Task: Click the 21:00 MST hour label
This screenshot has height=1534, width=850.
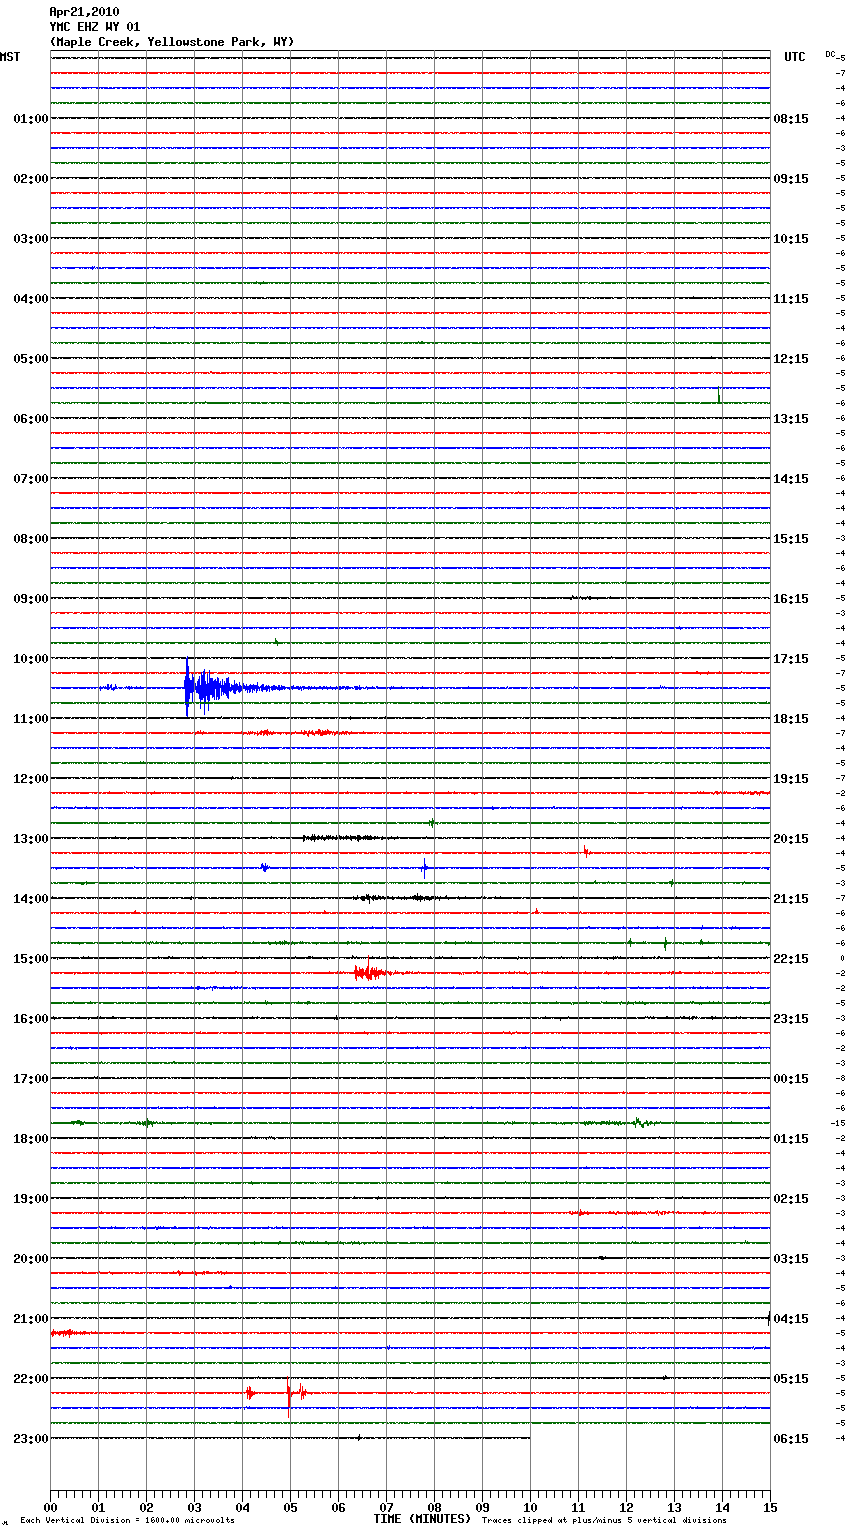Action: 31,1319
